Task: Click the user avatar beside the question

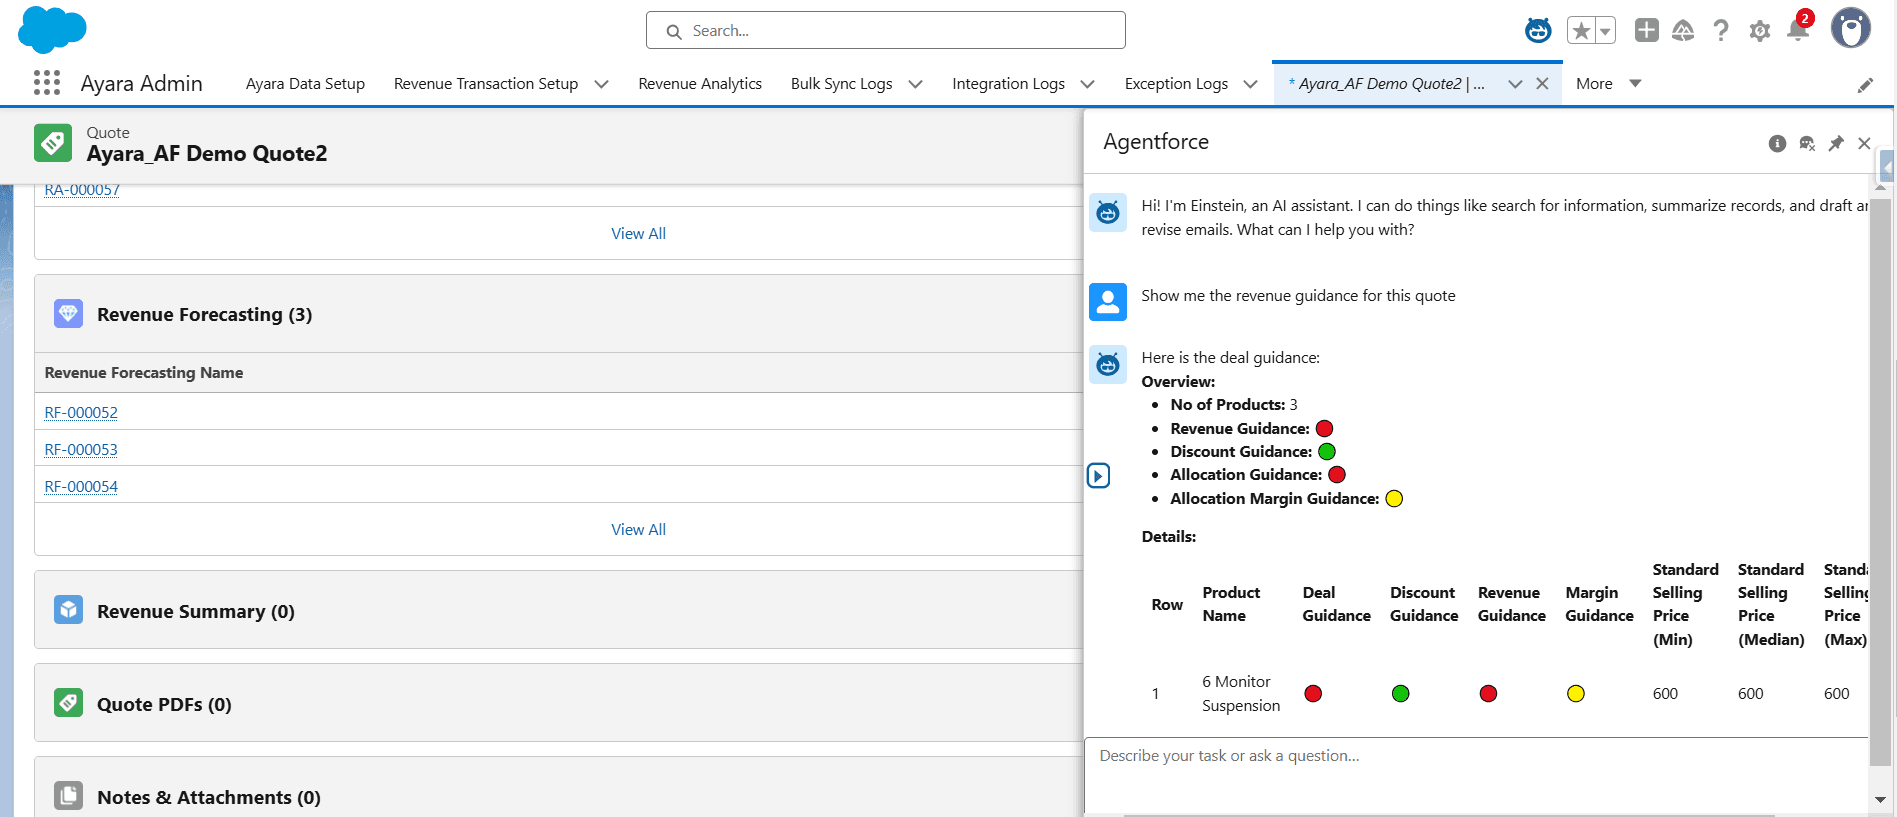Action: pos(1108,302)
